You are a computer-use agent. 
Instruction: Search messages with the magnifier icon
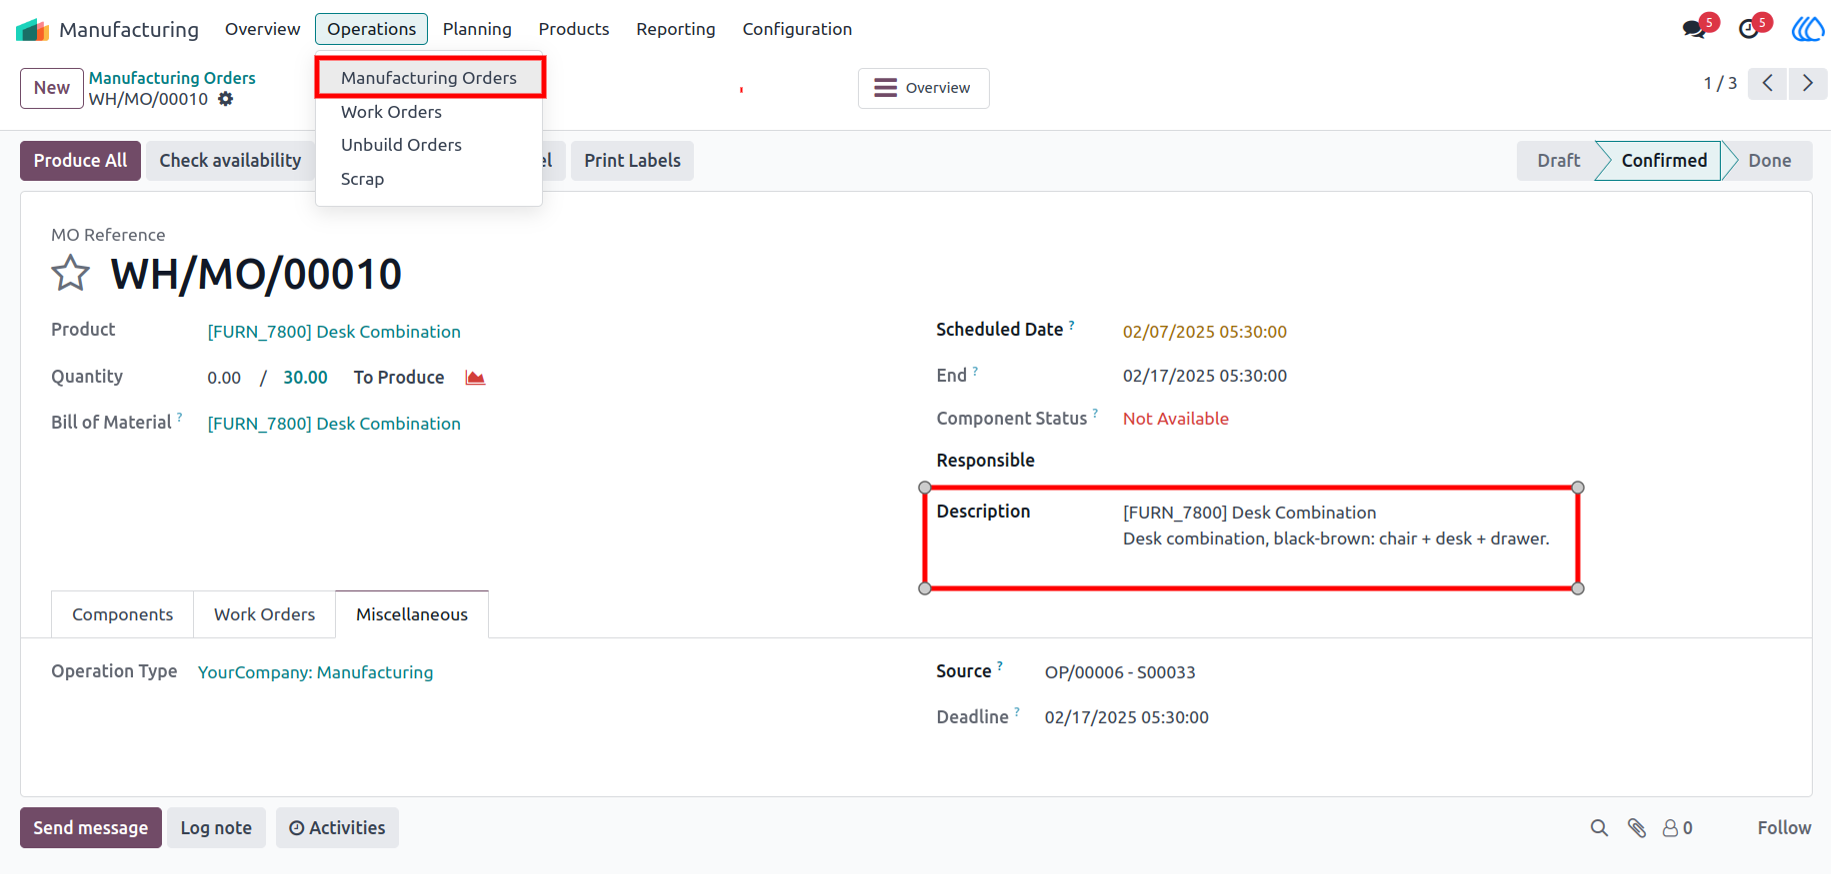1599,828
